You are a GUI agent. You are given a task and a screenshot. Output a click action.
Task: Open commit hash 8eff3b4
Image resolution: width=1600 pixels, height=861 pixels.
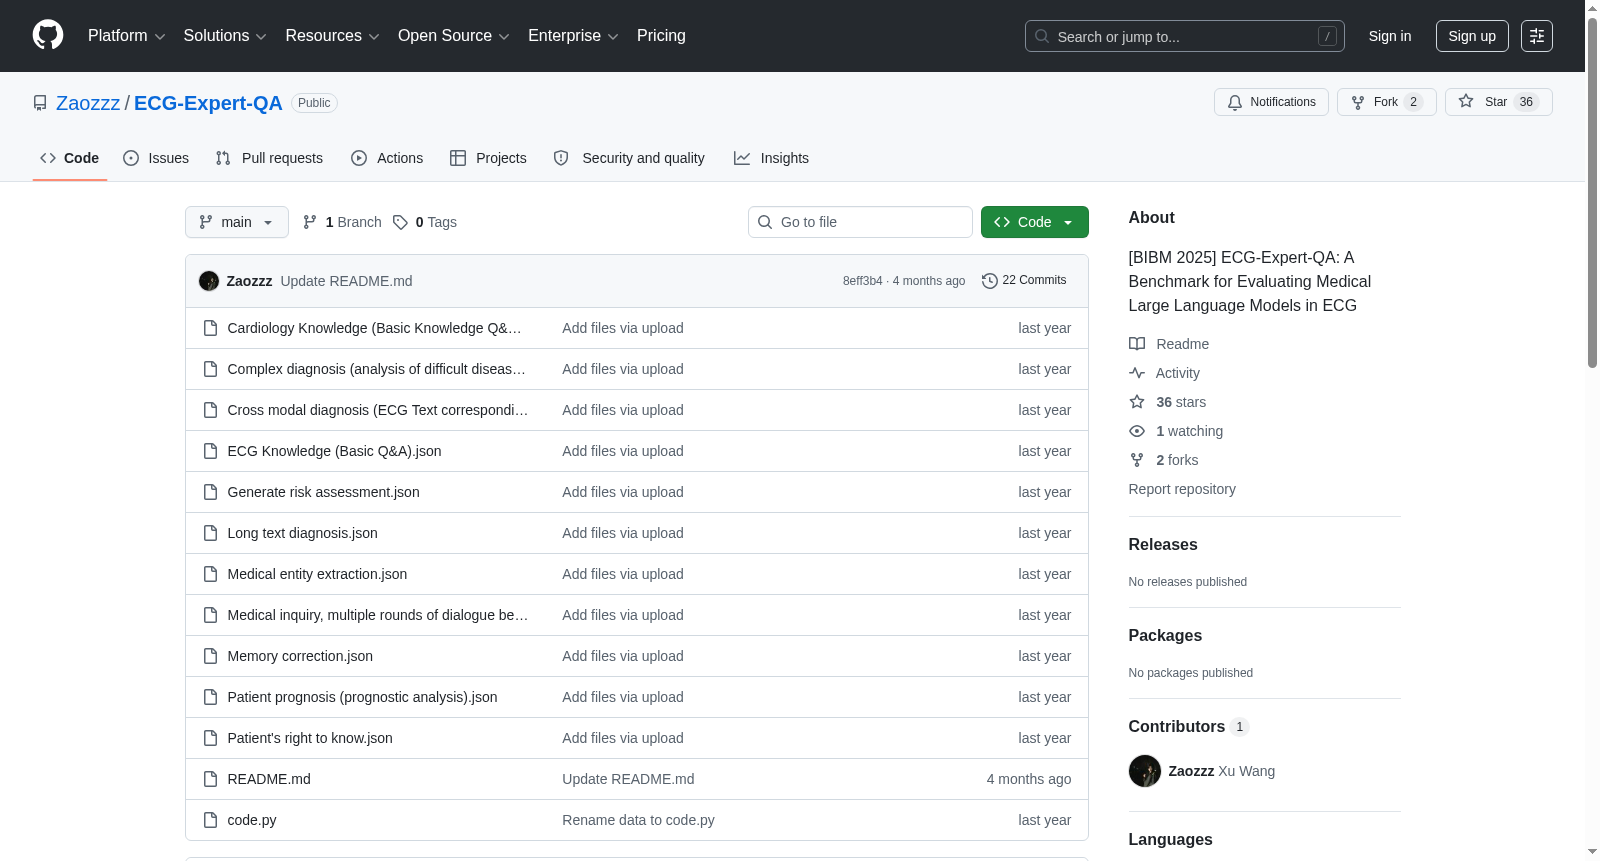pos(862,281)
